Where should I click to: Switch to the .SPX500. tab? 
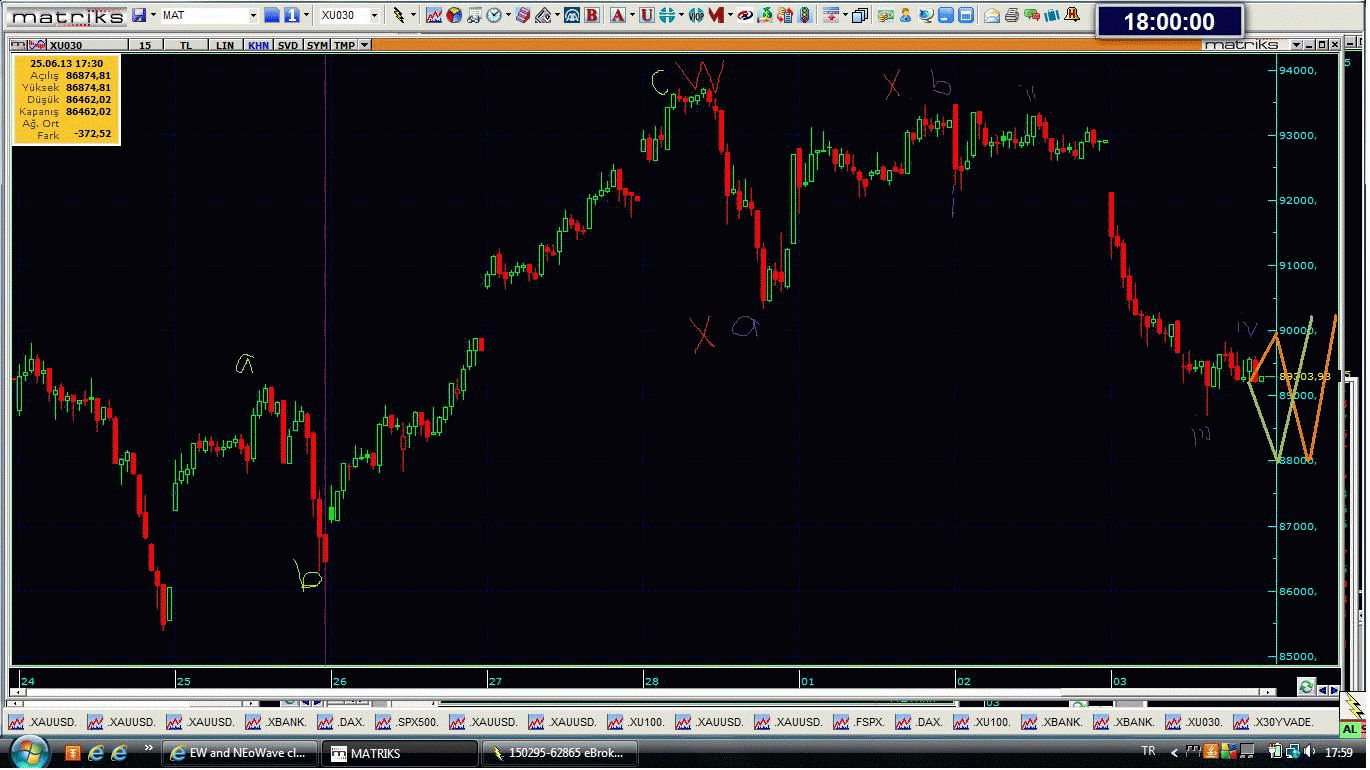pos(408,722)
